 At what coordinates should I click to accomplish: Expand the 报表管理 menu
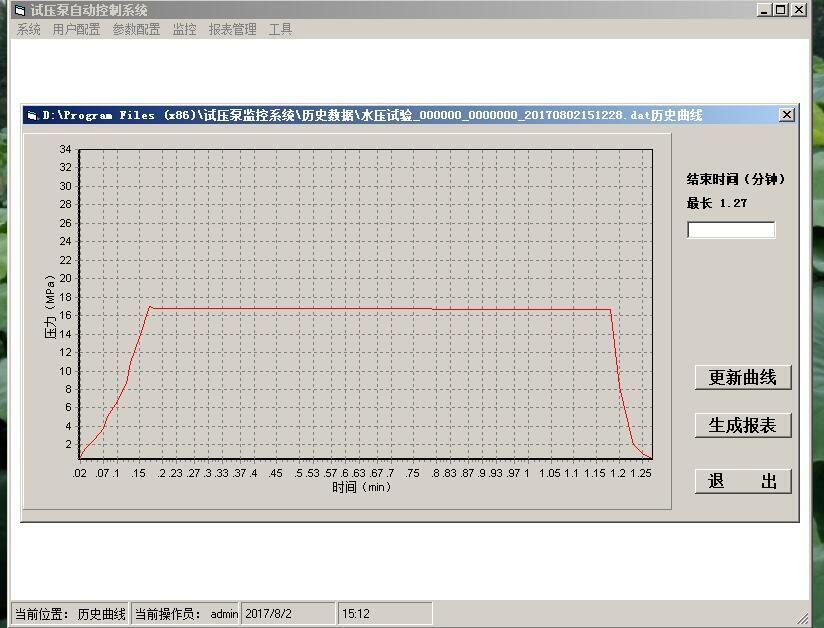[232, 30]
